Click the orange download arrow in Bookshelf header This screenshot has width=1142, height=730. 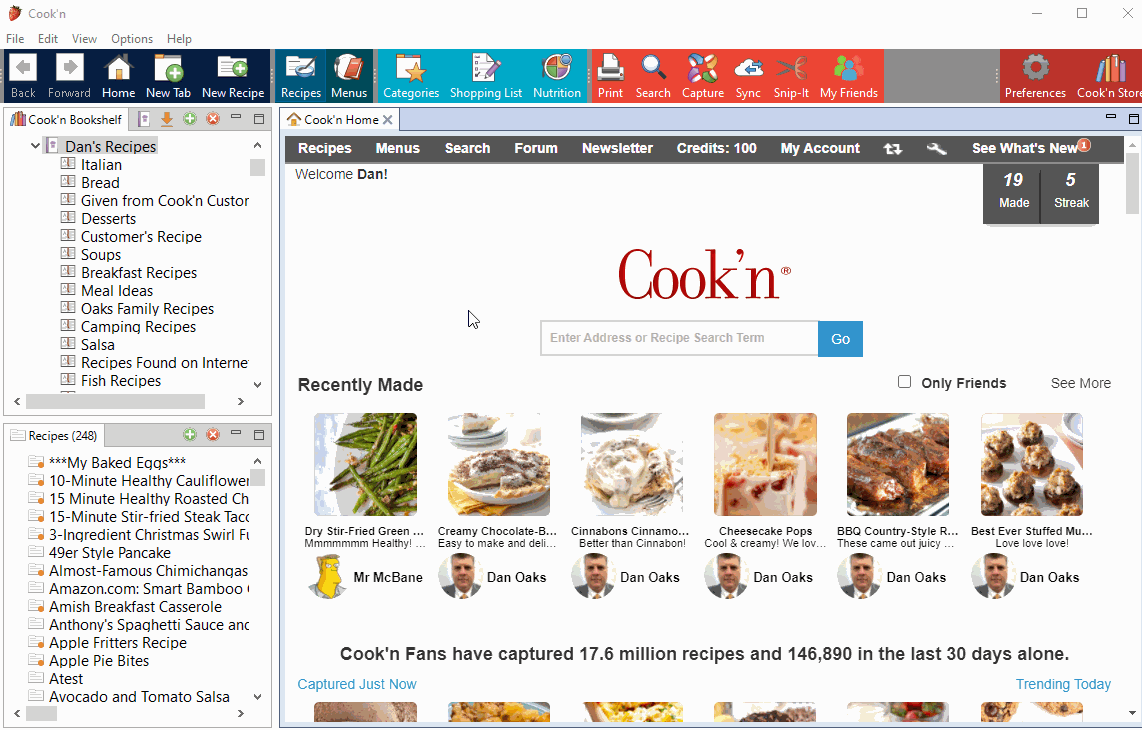pos(167,119)
